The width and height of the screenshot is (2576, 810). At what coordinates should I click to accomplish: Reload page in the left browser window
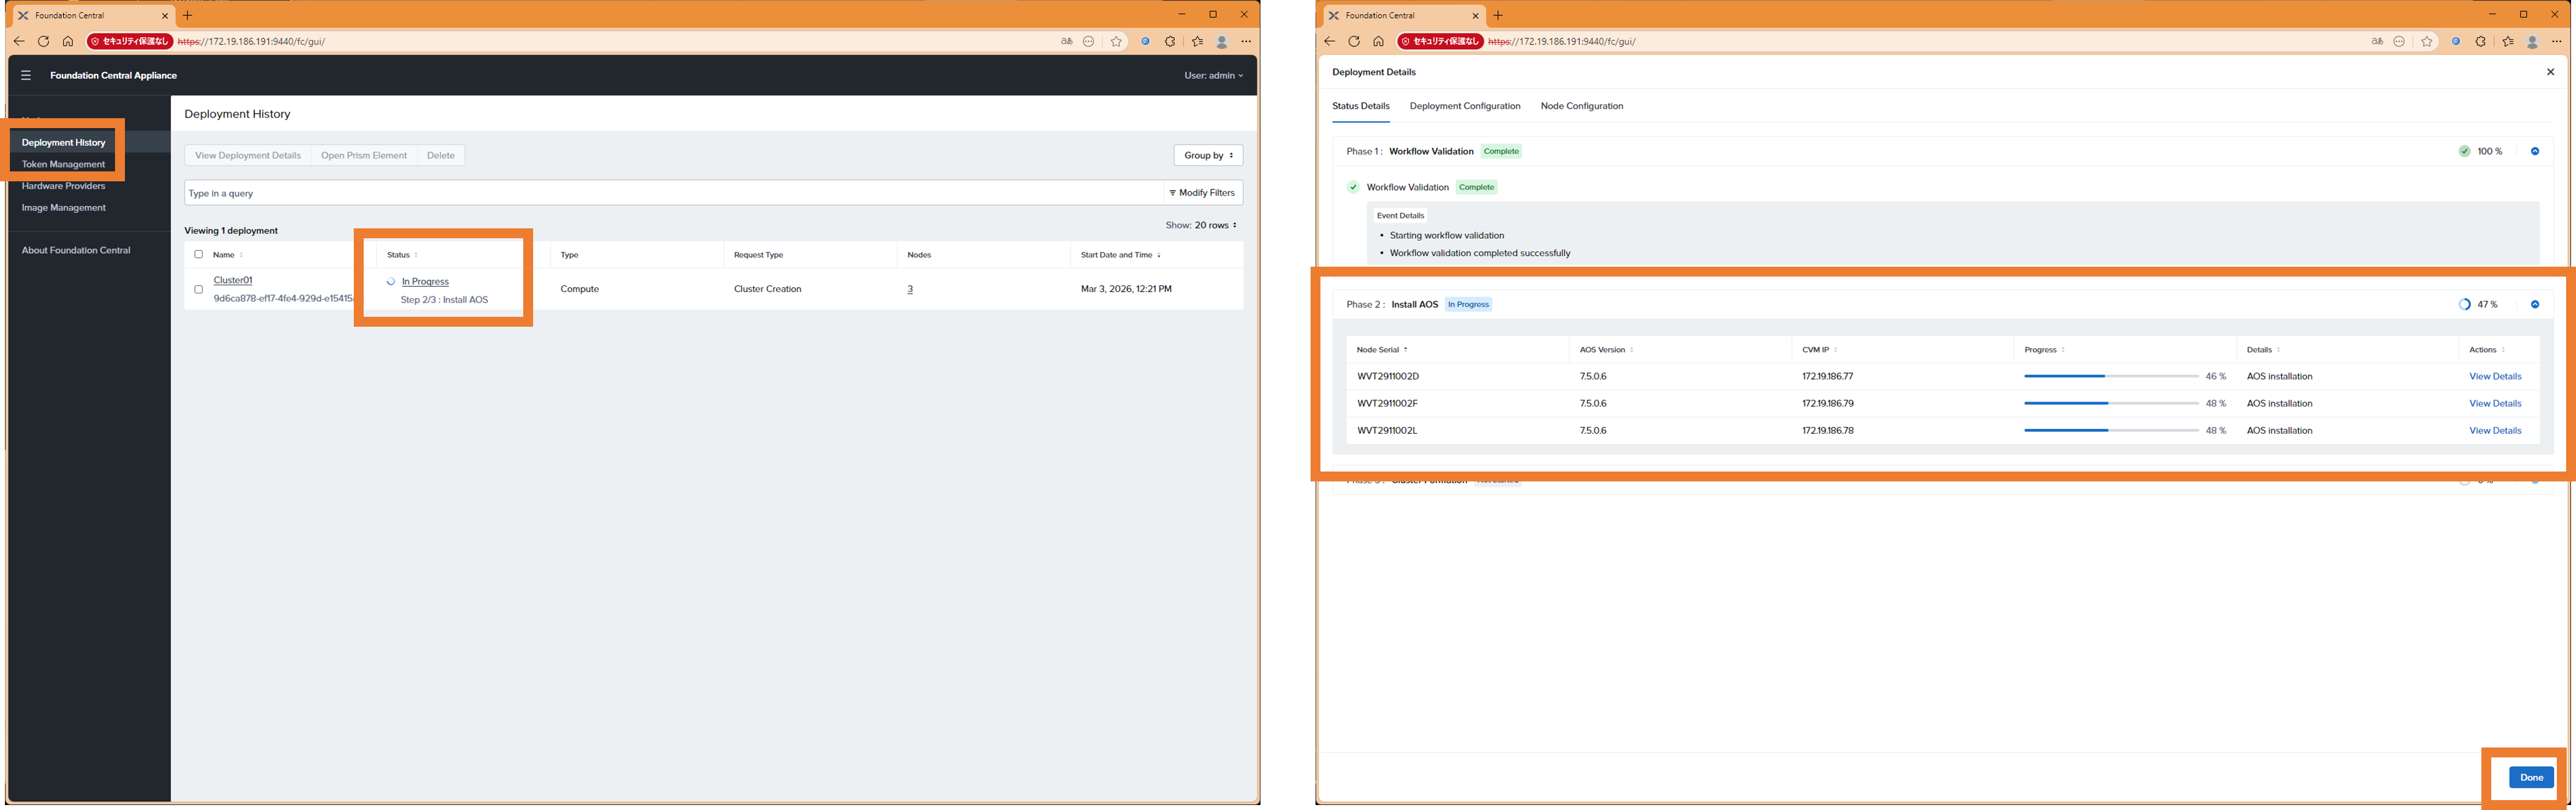pos(43,41)
